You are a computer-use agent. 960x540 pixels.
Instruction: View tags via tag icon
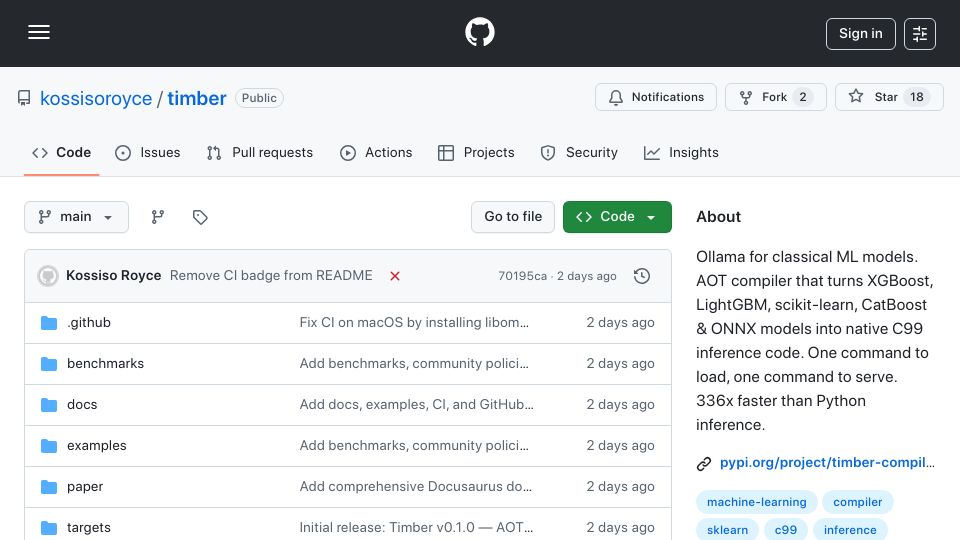pyautogui.click(x=200, y=217)
